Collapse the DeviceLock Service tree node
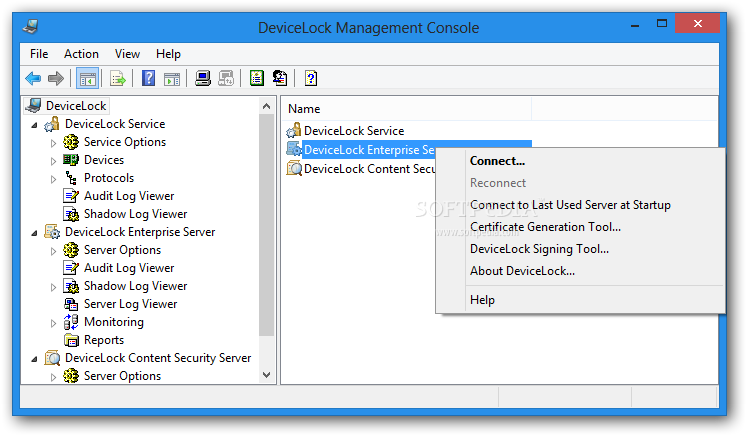Viewport: 747px width, 436px height. click(x=34, y=125)
